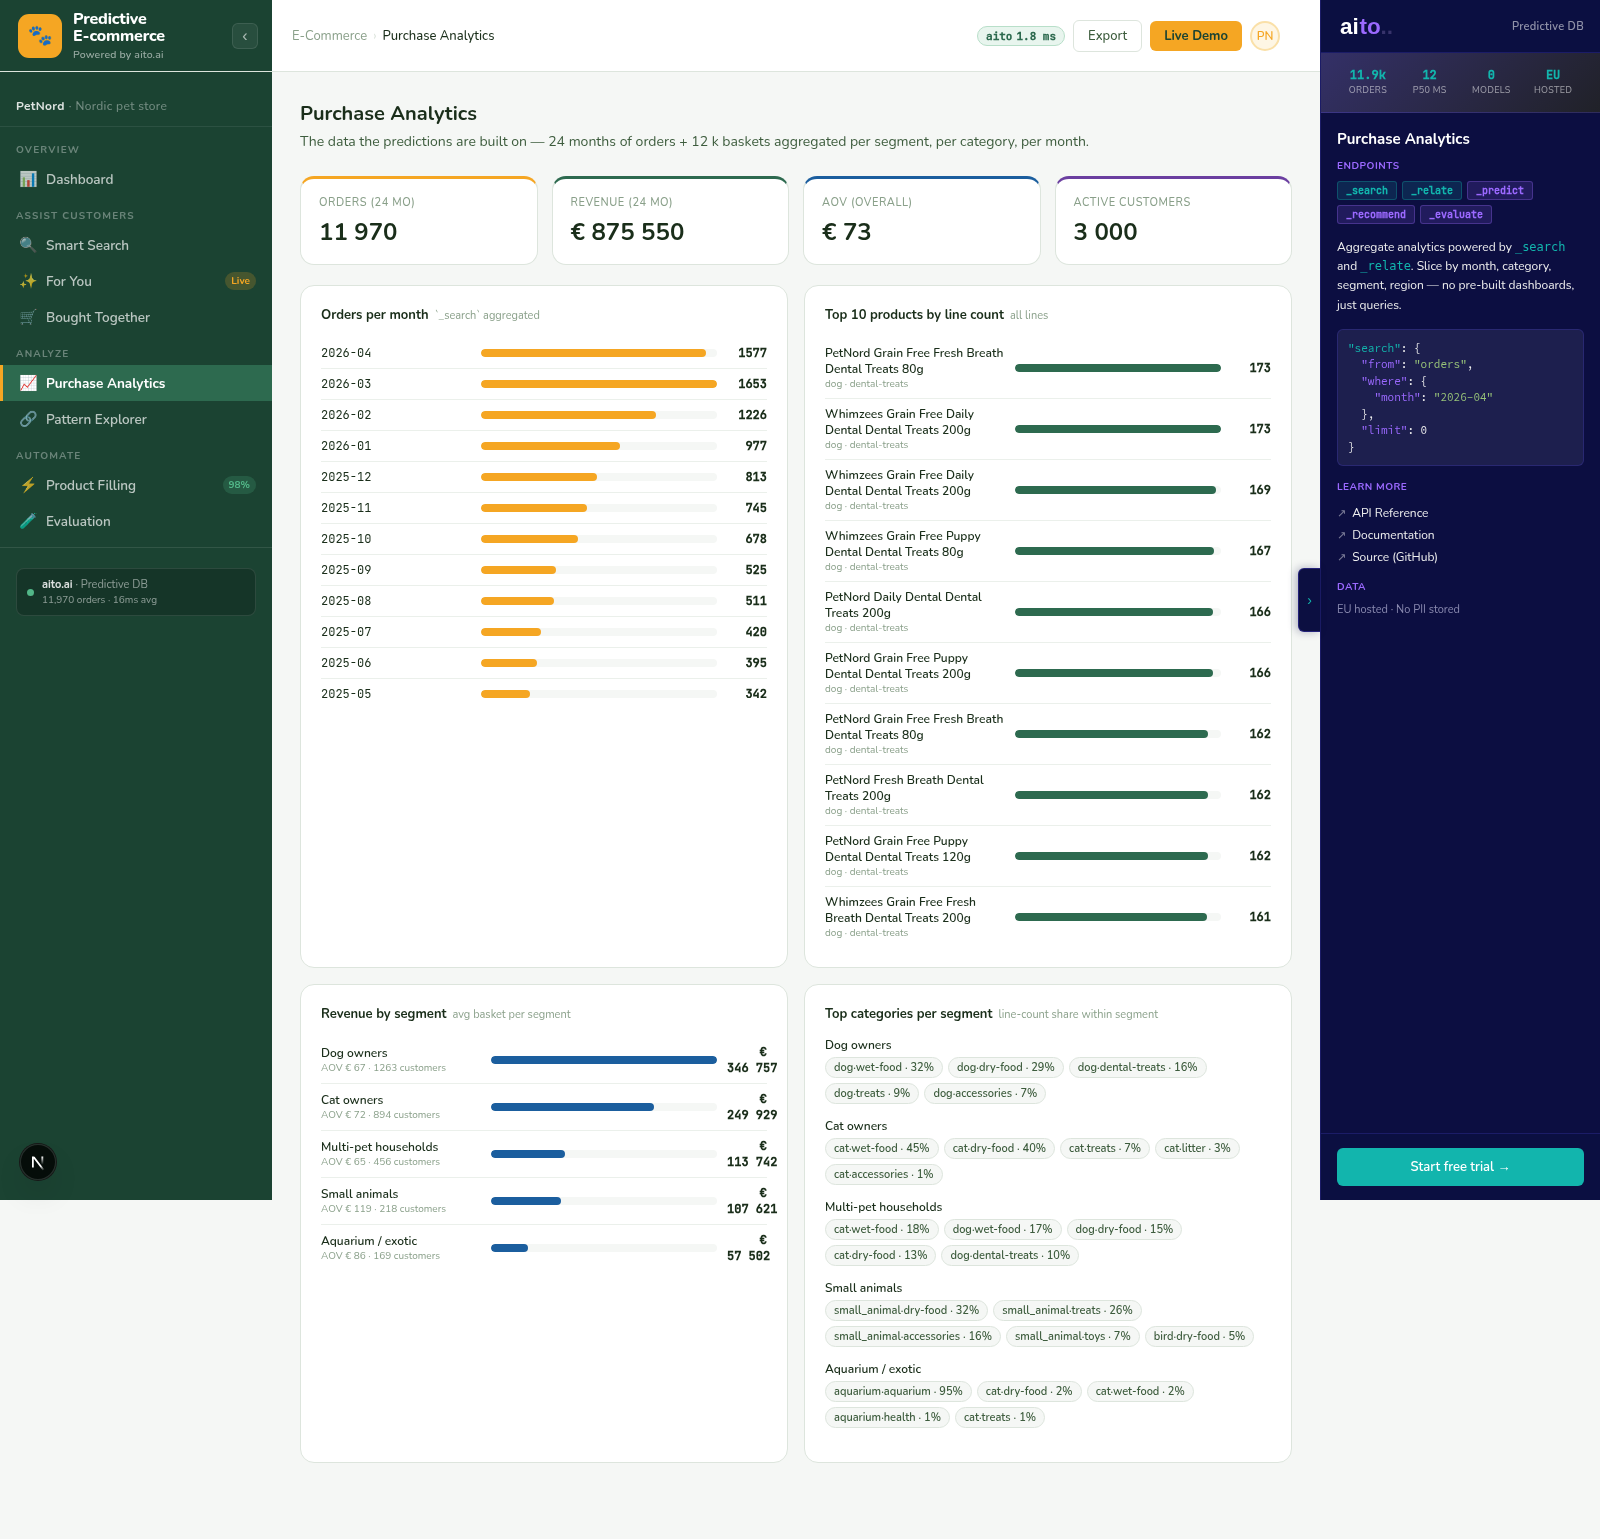The image size is (1600, 1539).
Task: Click the Dashboard chart icon
Action: pos(28,179)
